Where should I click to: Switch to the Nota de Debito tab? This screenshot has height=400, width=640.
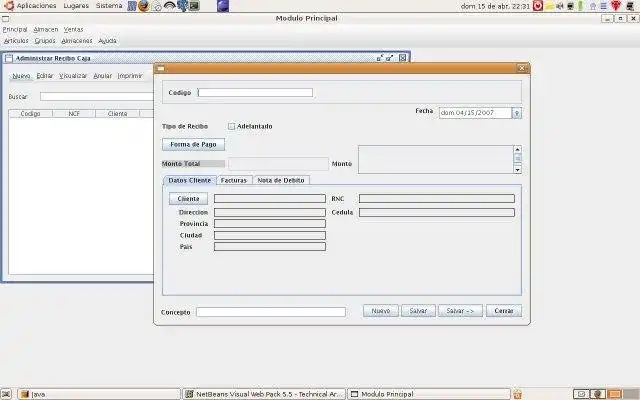point(281,180)
